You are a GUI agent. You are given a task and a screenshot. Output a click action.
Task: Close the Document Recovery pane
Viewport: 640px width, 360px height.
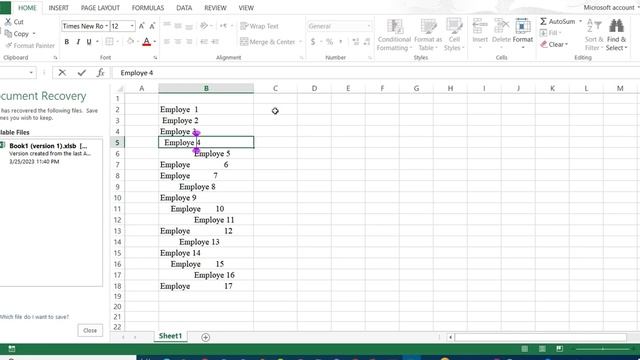pyautogui.click(x=90, y=330)
